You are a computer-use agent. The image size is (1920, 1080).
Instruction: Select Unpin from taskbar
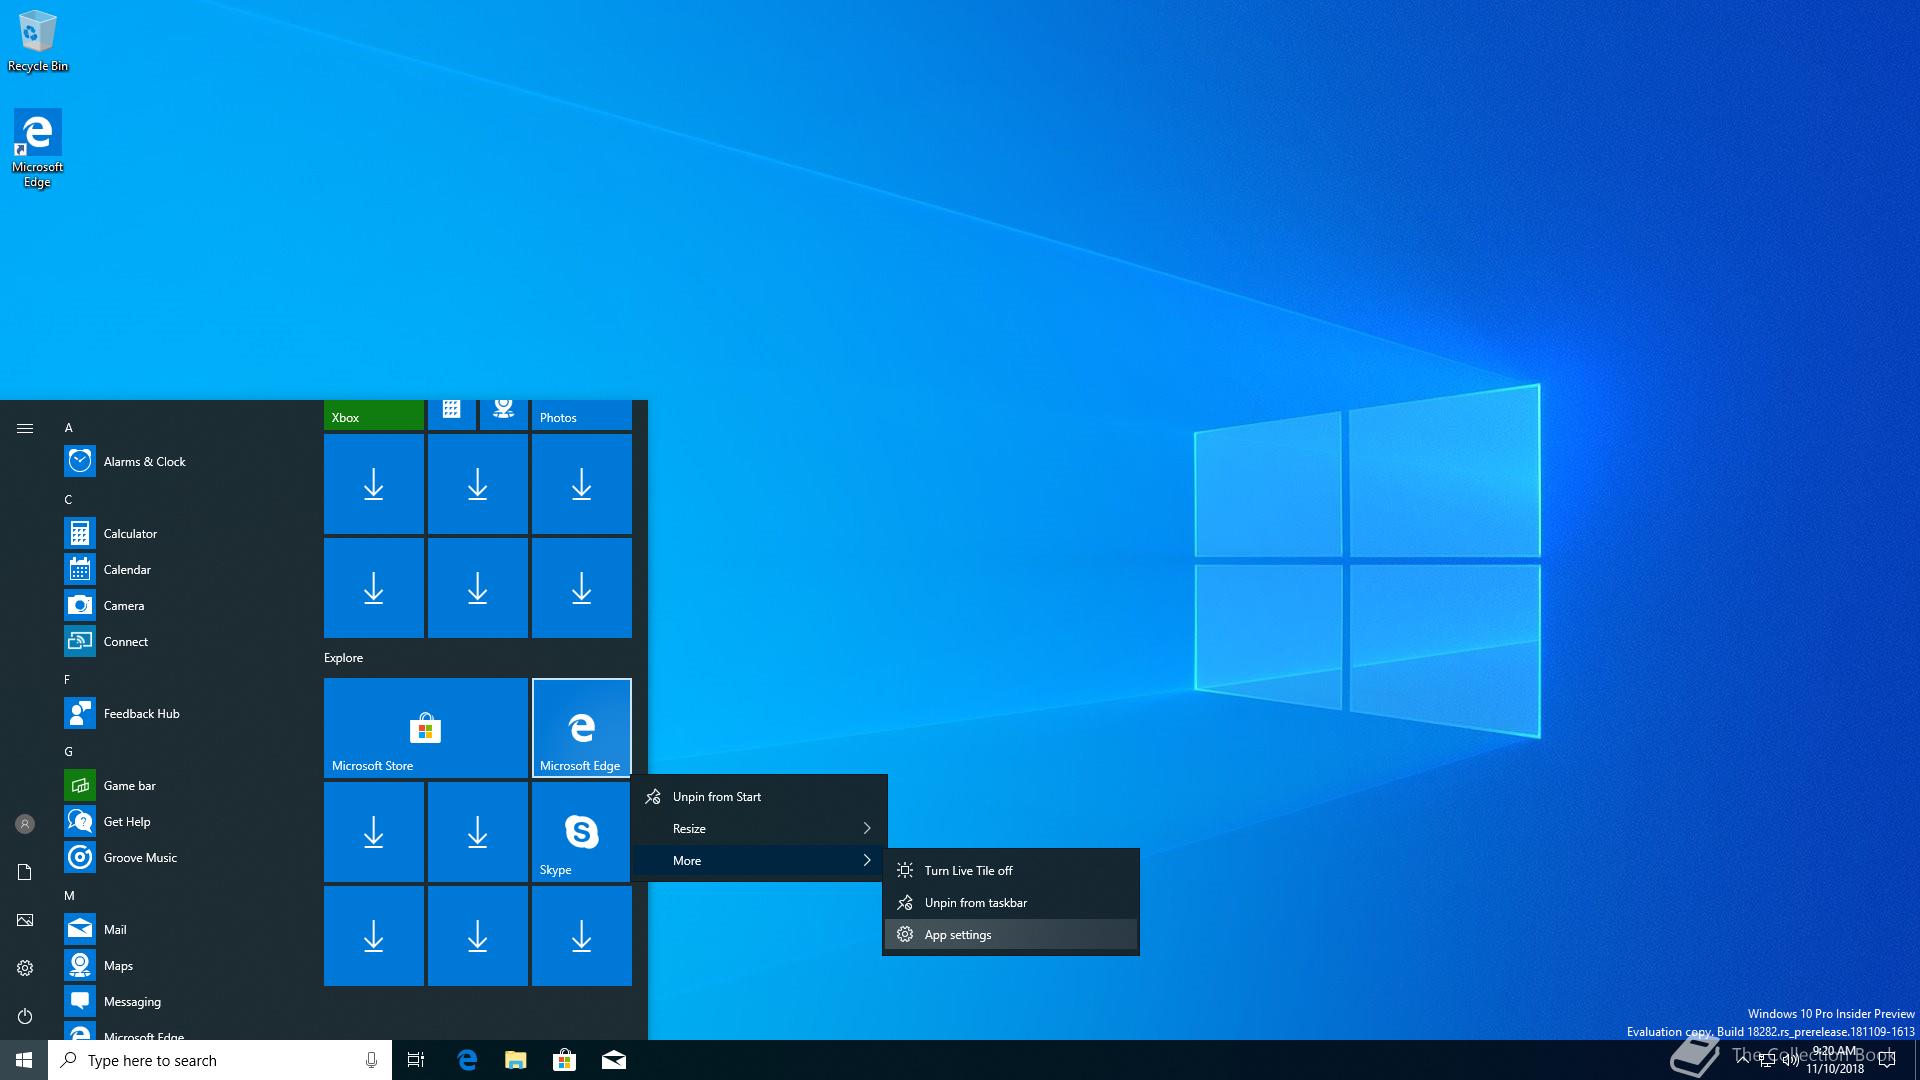pyautogui.click(x=1011, y=903)
